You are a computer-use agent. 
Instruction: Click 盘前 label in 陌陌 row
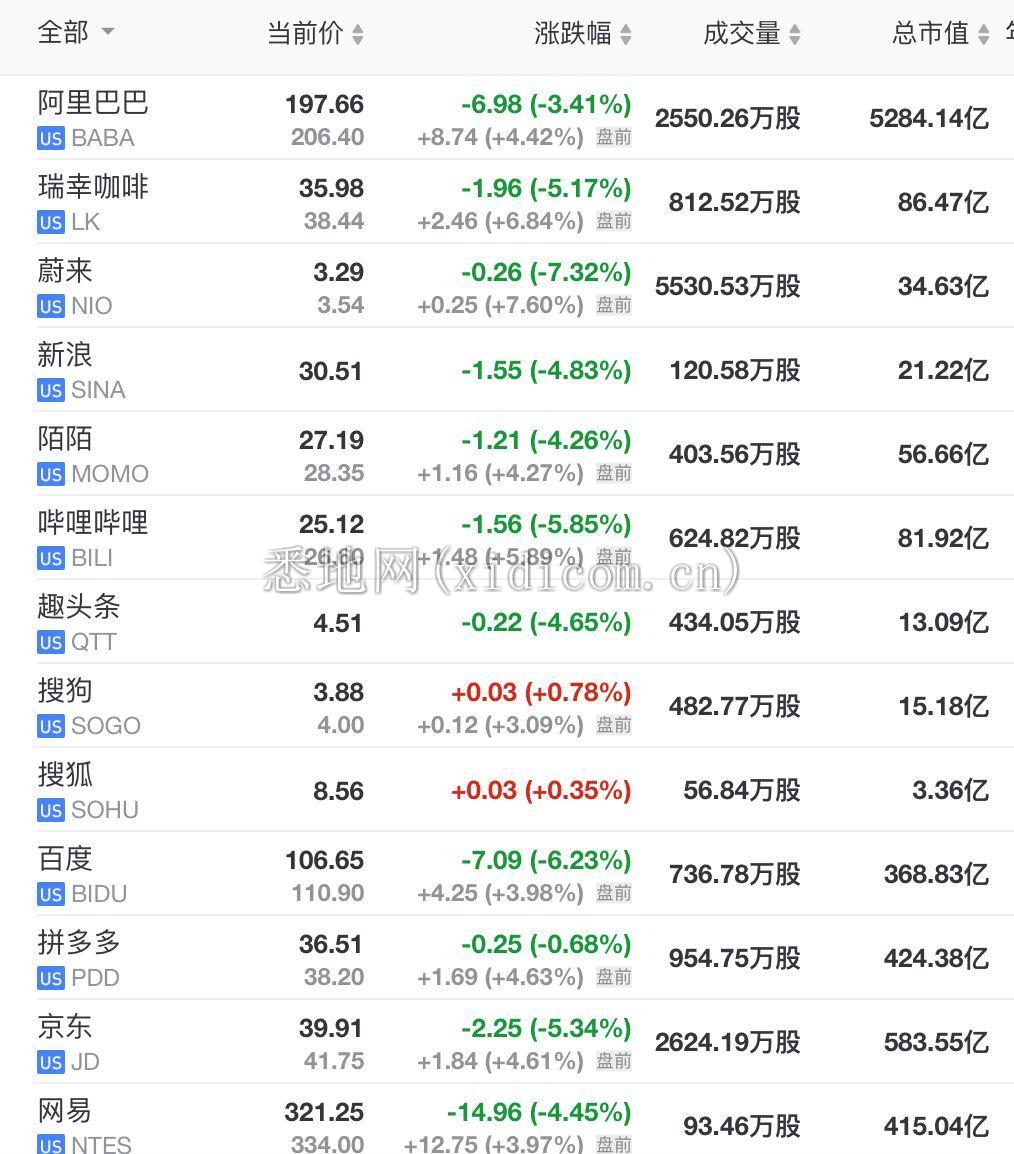(614, 473)
